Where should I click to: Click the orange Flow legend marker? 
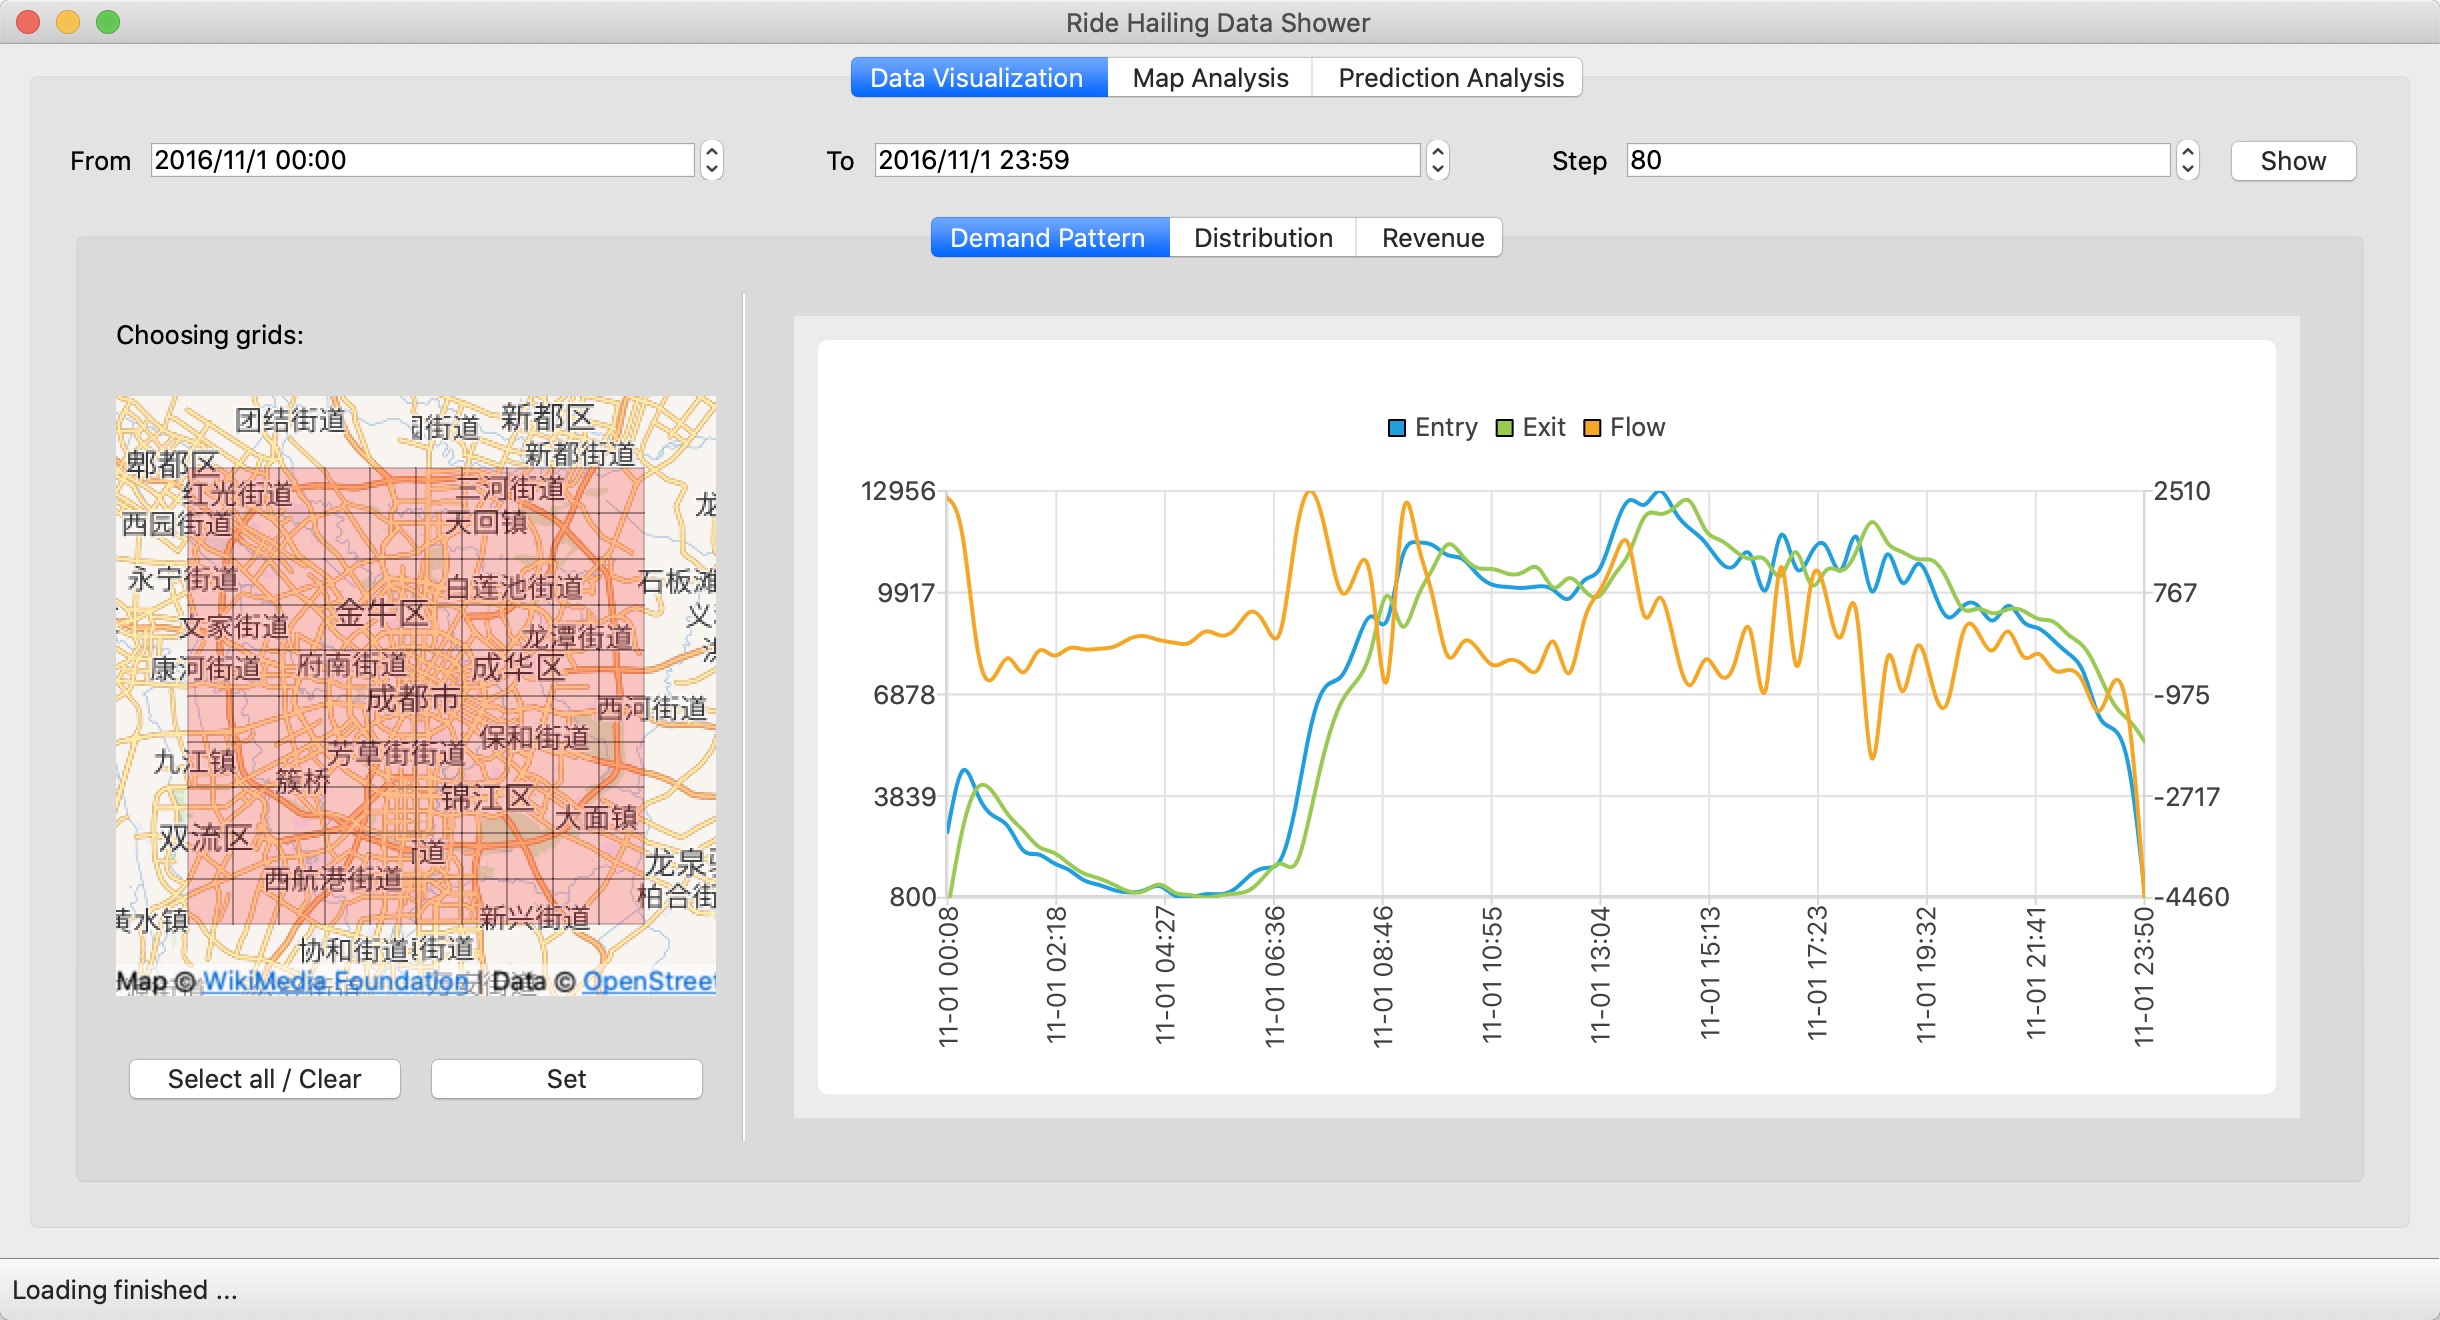pyautogui.click(x=1592, y=428)
